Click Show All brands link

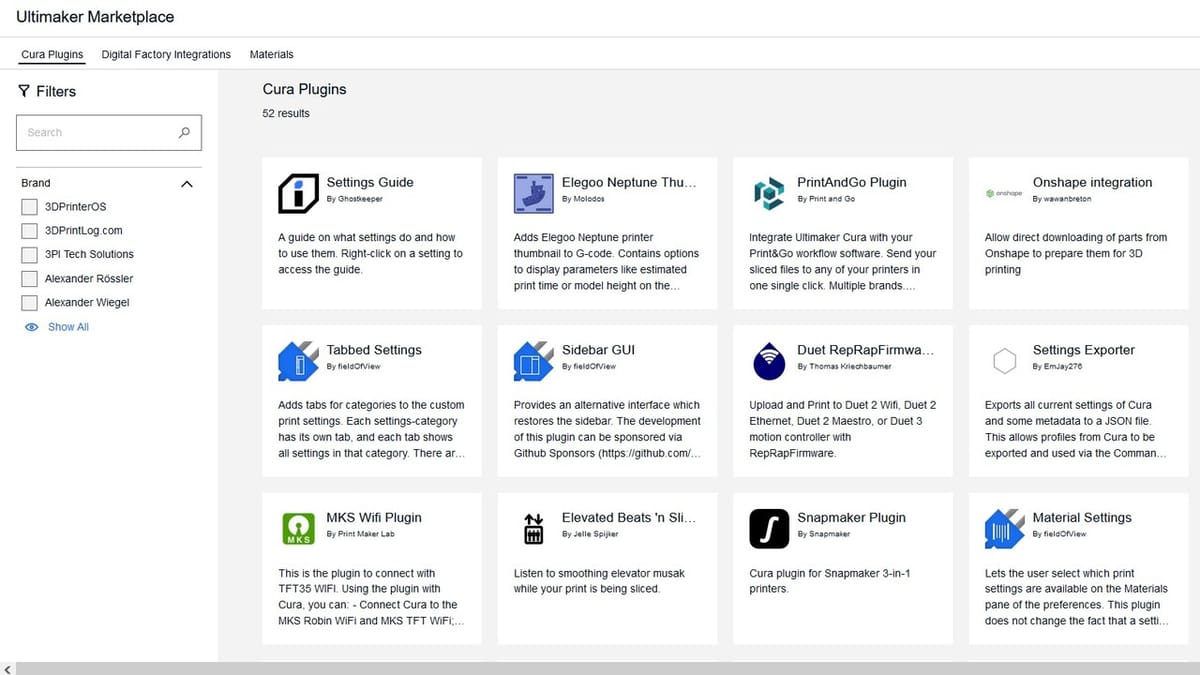68,327
